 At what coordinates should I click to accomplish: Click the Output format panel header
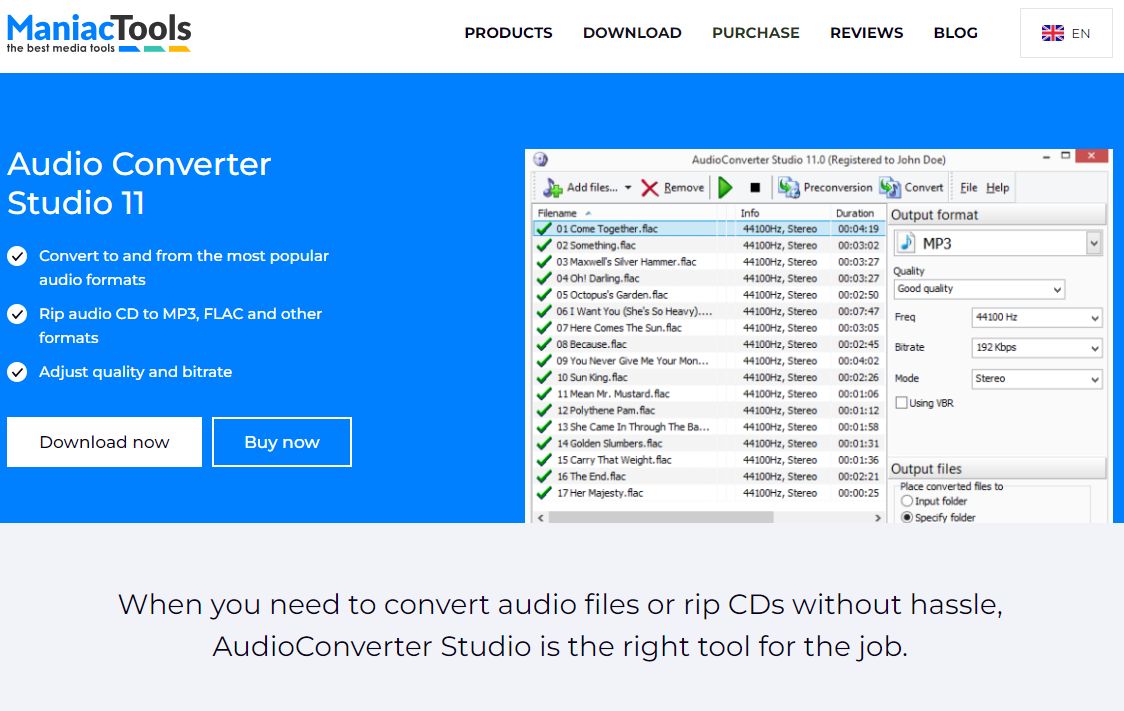996,215
